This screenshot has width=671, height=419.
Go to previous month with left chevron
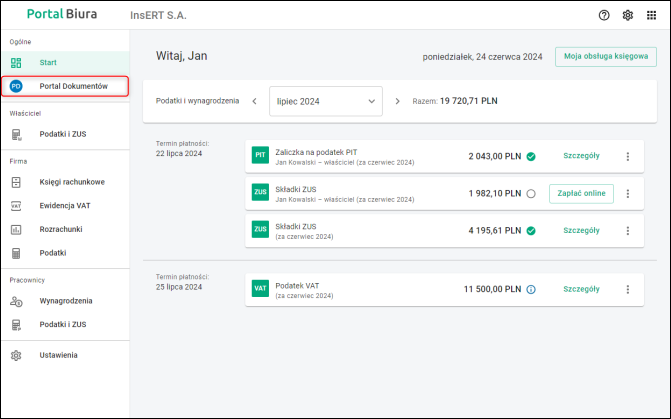tap(255, 101)
